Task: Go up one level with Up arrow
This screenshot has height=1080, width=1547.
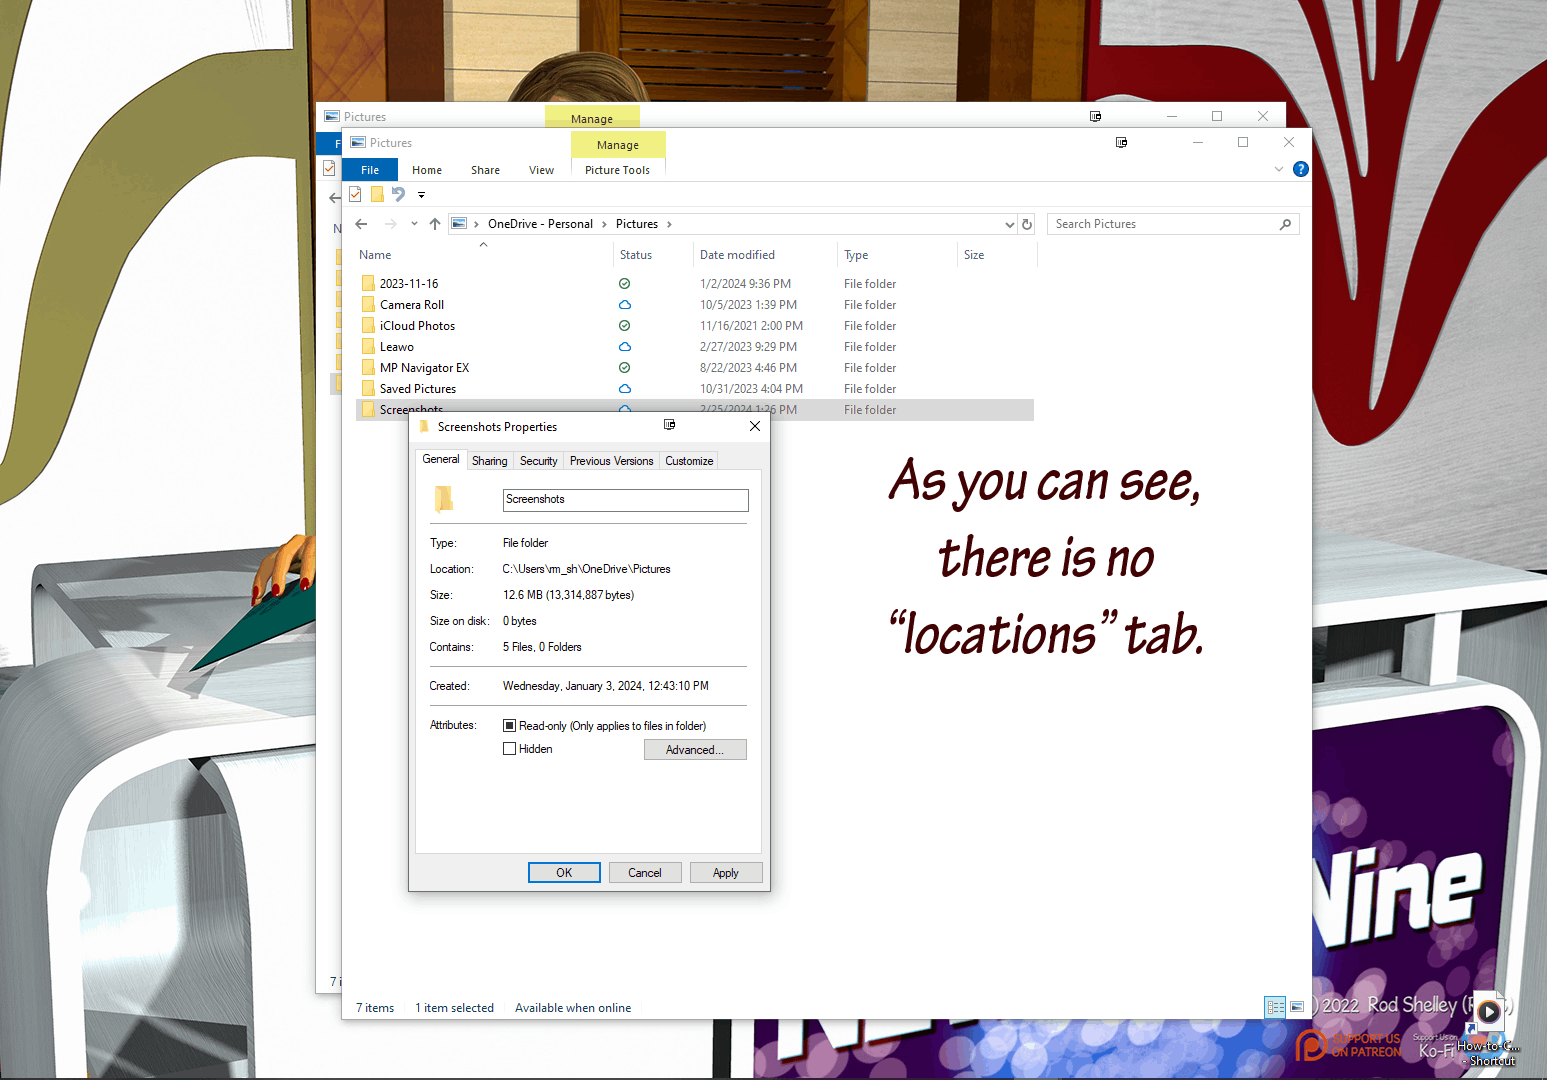Action: pos(435,224)
